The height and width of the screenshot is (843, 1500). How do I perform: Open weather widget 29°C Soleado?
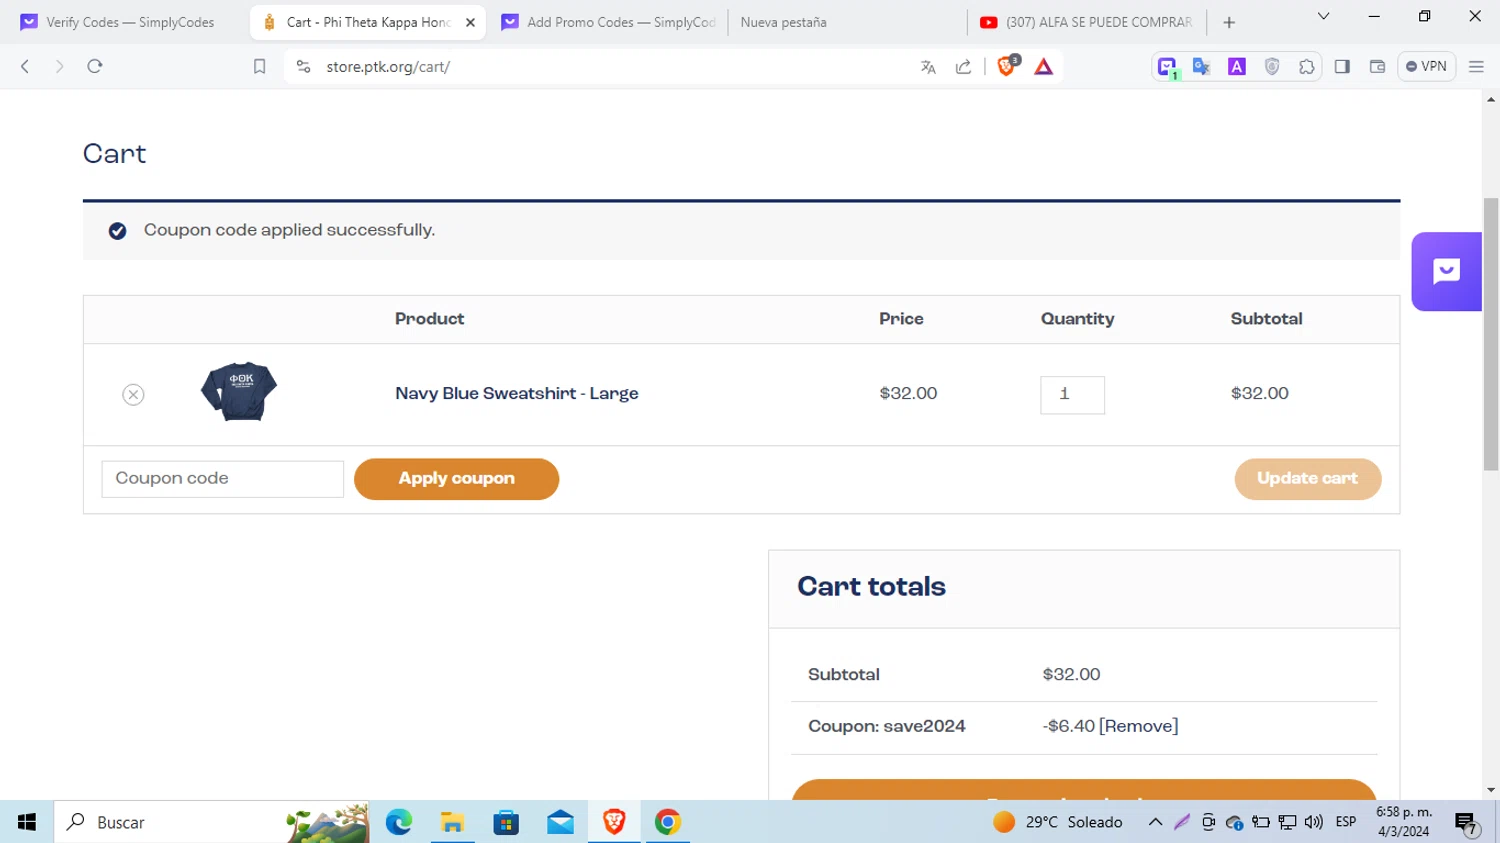click(x=1058, y=822)
